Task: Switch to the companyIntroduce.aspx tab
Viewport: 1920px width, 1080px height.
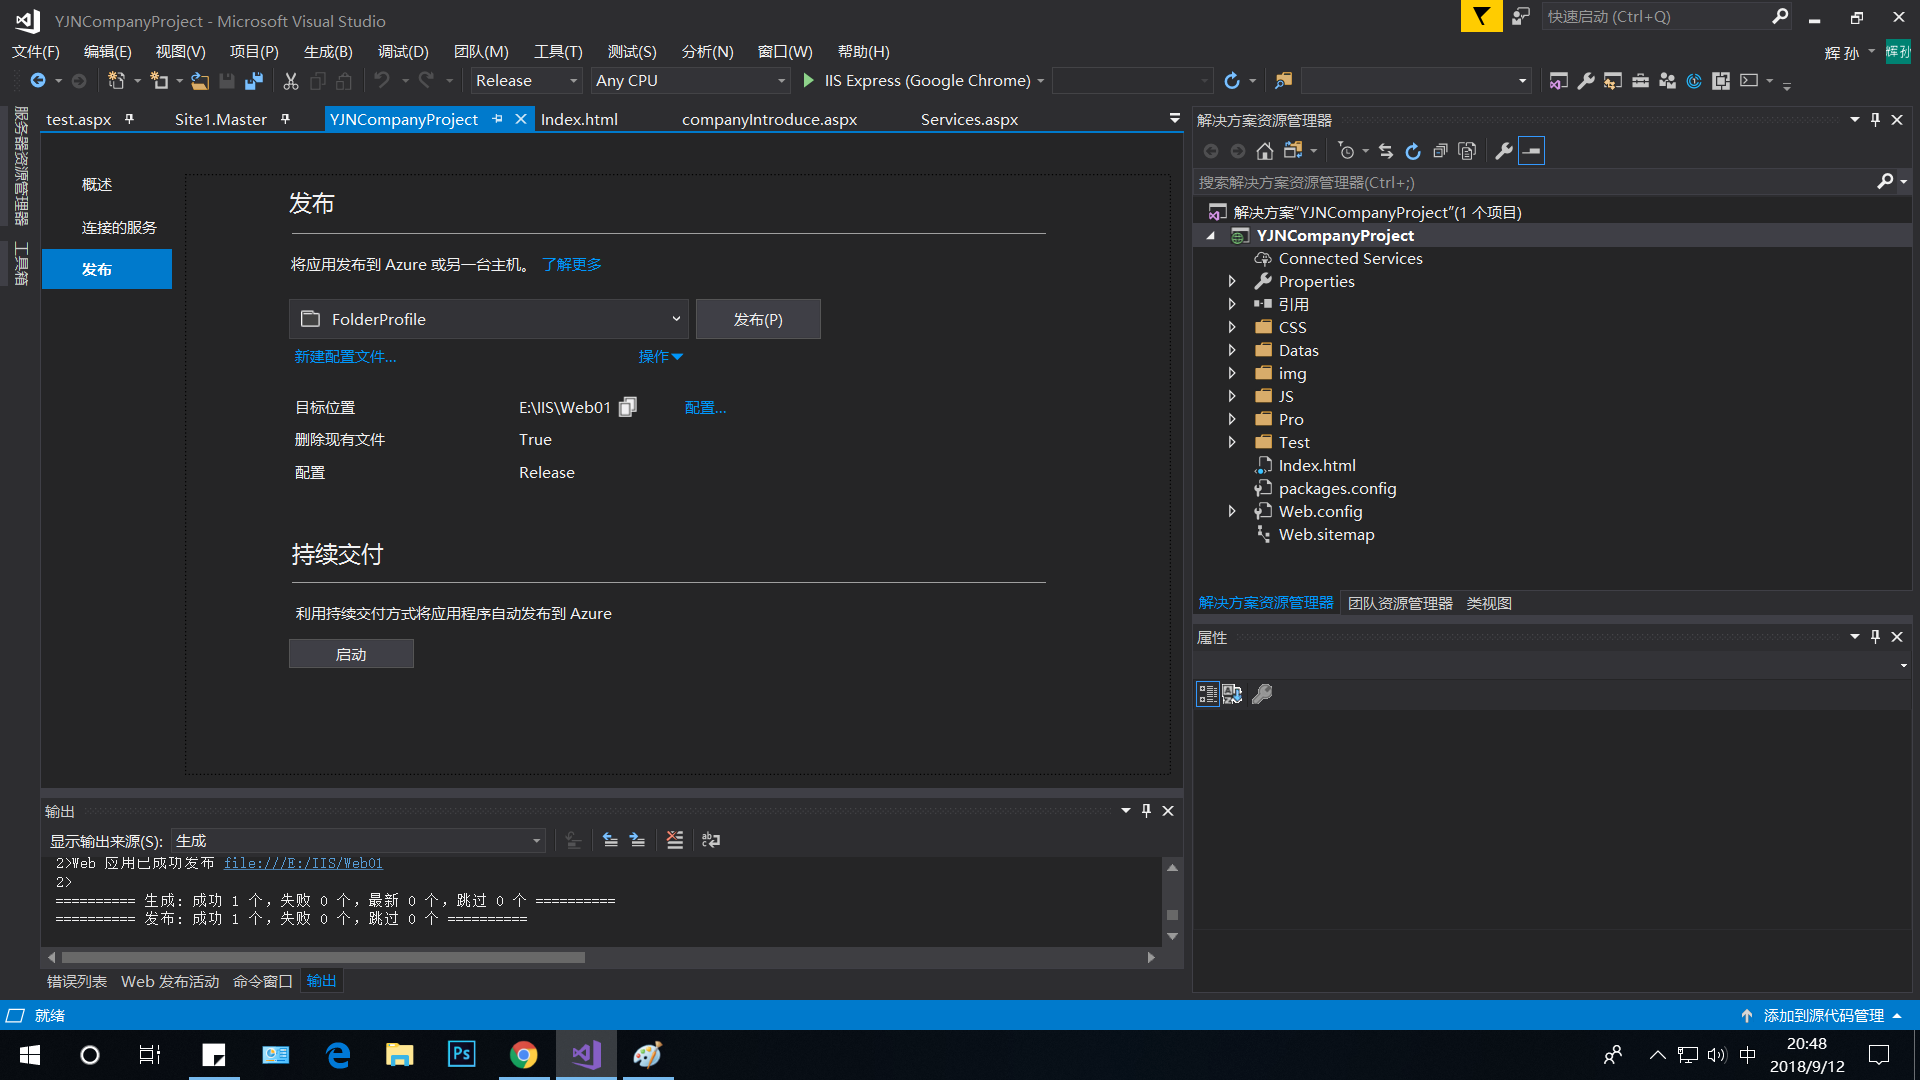Action: click(769, 120)
